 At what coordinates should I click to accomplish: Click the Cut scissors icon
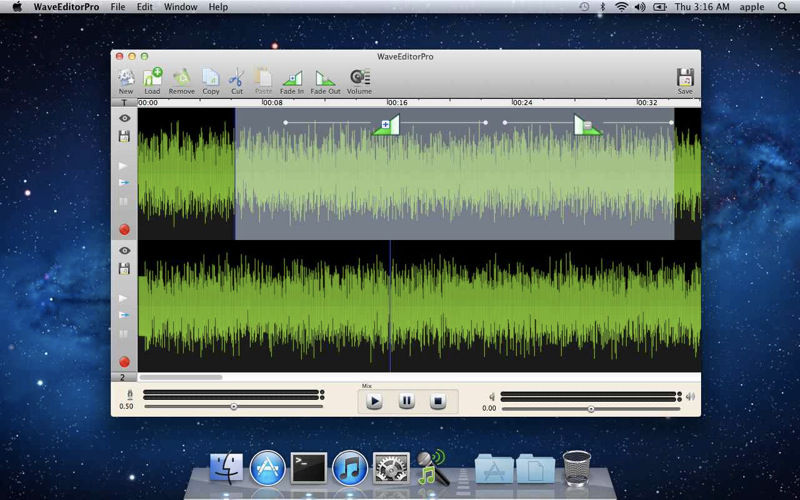pos(237,81)
